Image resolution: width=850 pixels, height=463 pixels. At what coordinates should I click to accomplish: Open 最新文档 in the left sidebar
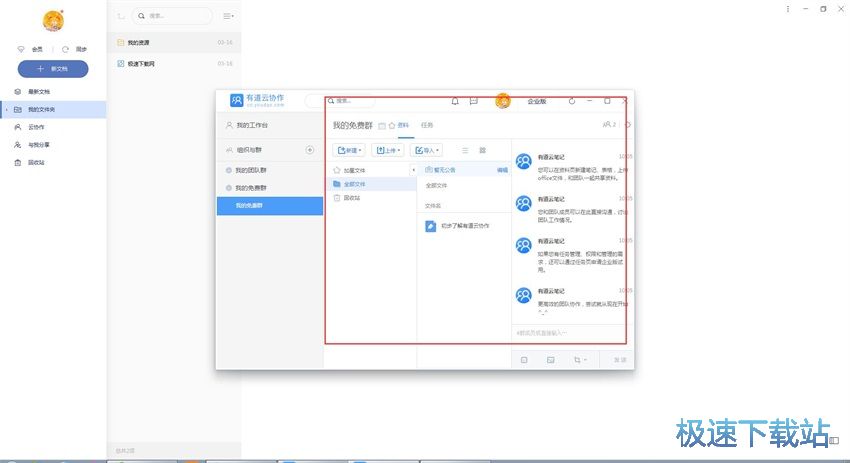(53, 92)
